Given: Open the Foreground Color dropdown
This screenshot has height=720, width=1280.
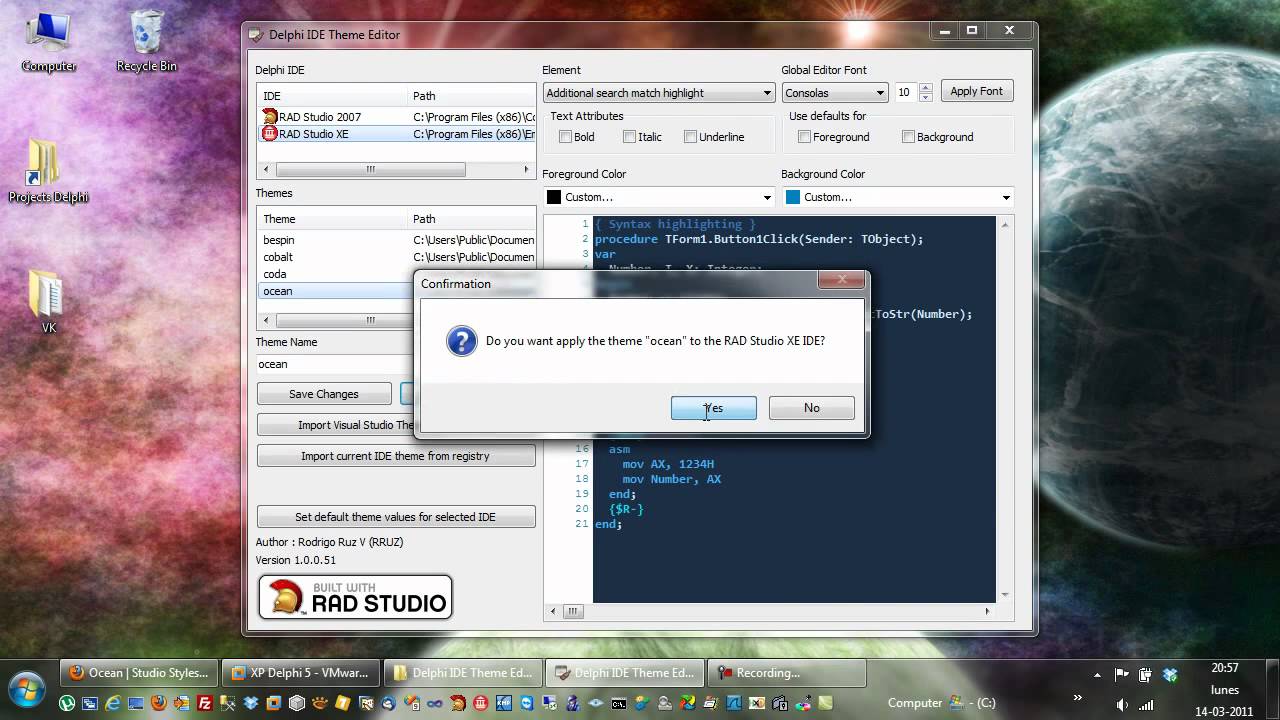Looking at the screenshot, I should [x=767, y=197].
